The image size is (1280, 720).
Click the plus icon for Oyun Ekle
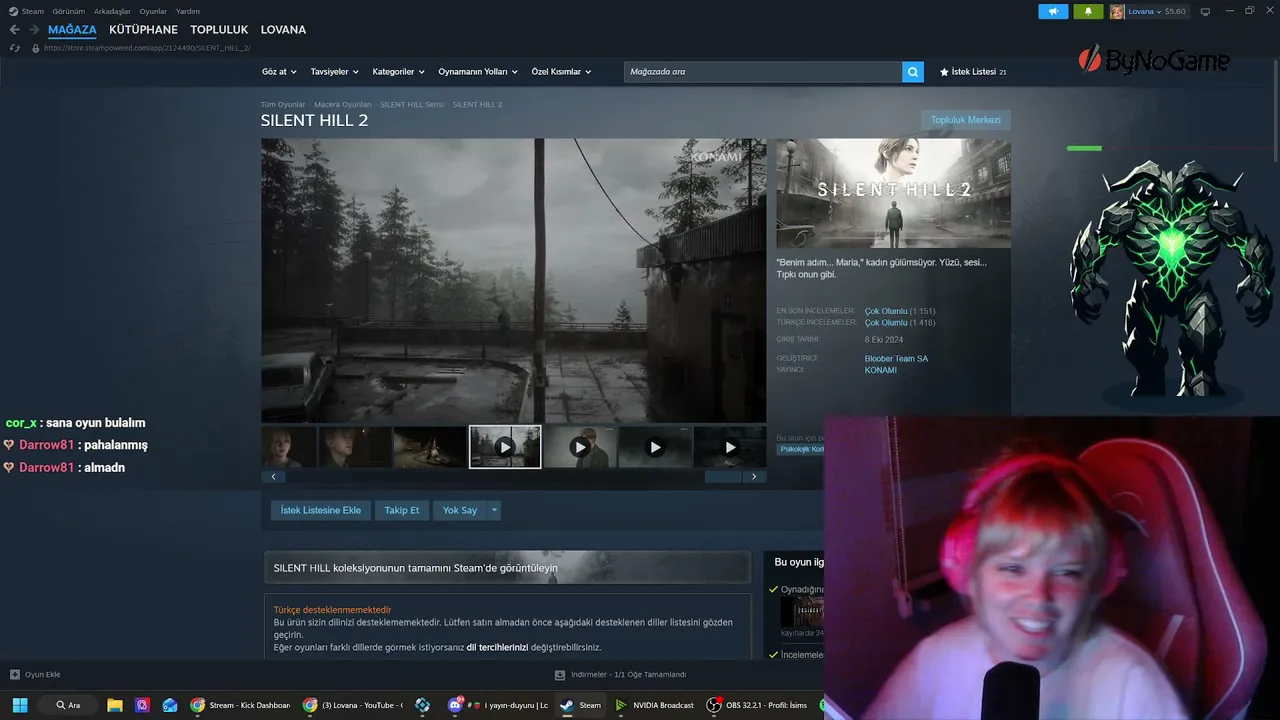click(14, 675)
